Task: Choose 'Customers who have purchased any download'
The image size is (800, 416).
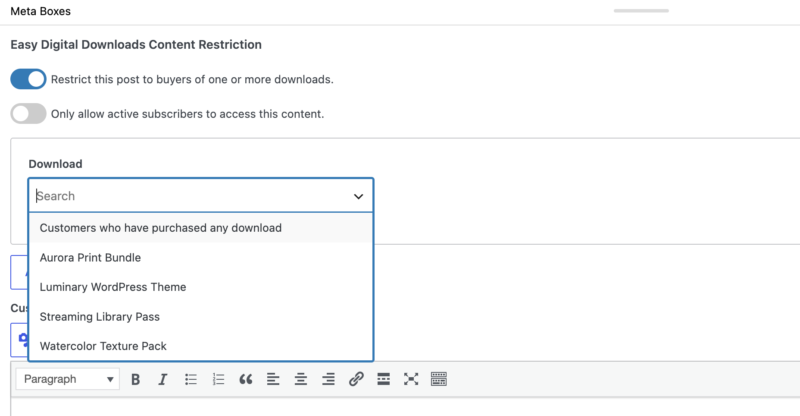Action: (x=201, y=228)
